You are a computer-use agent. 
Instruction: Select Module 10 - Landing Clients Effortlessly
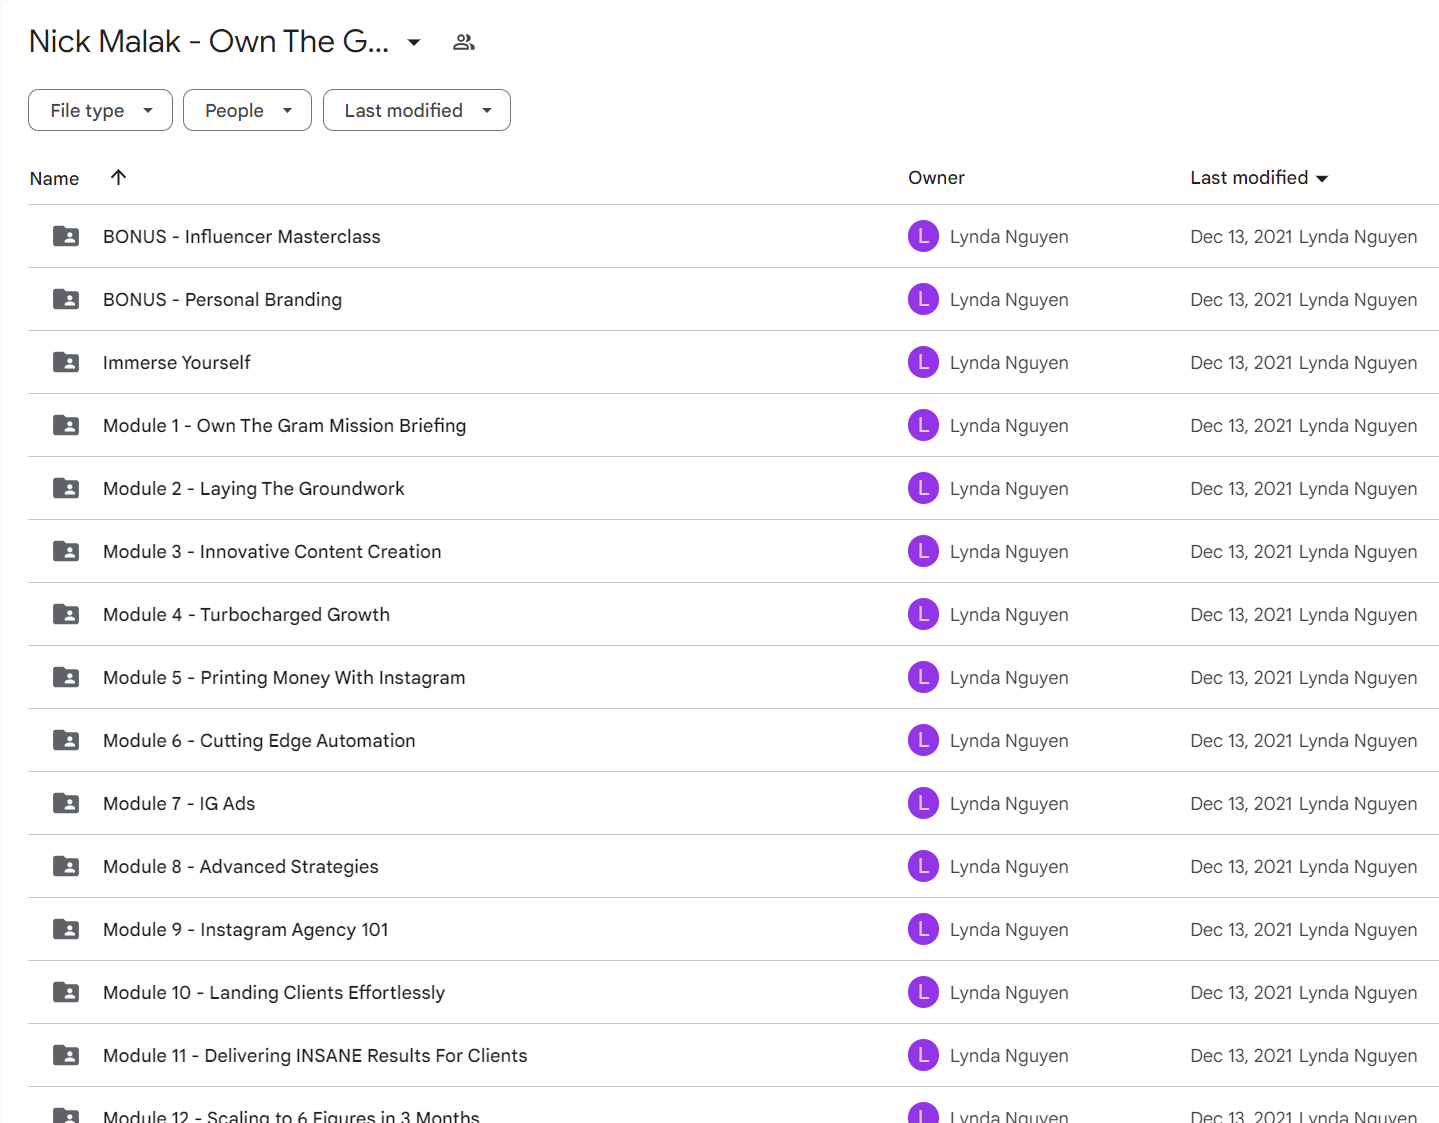tap(274, 992)
